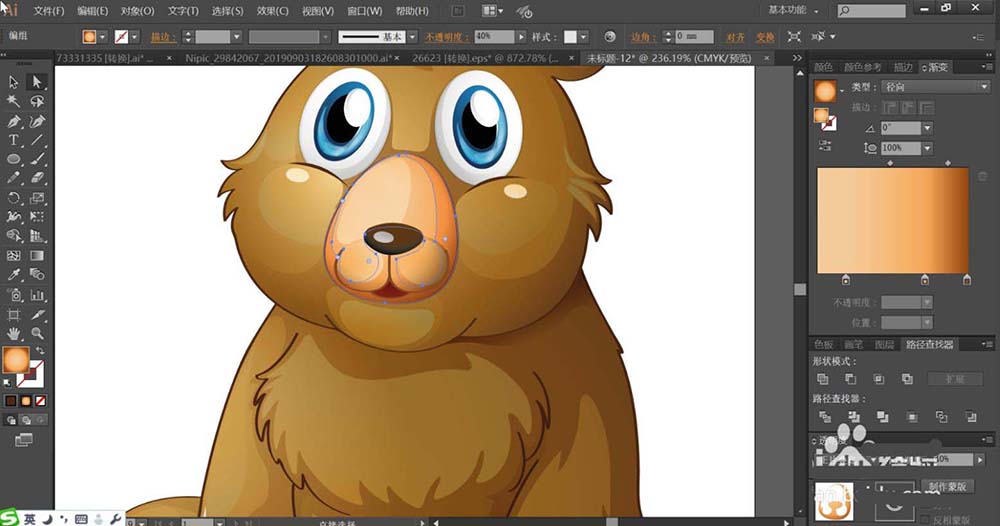Screen dimensions: 1000x526
Task: Click the reverse gradient icon
Action: coord(825,146)
